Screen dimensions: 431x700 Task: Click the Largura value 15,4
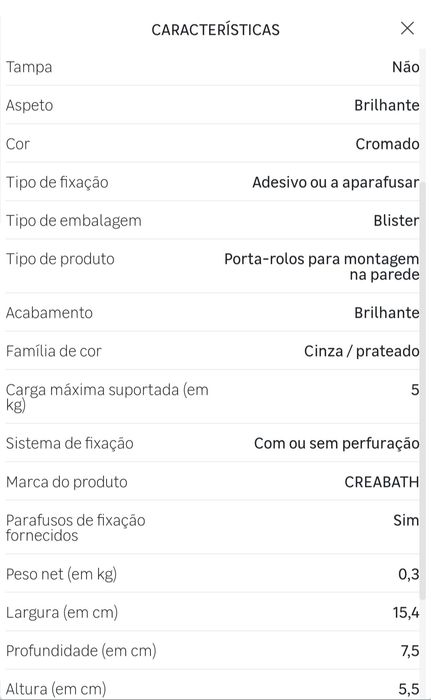406,612
